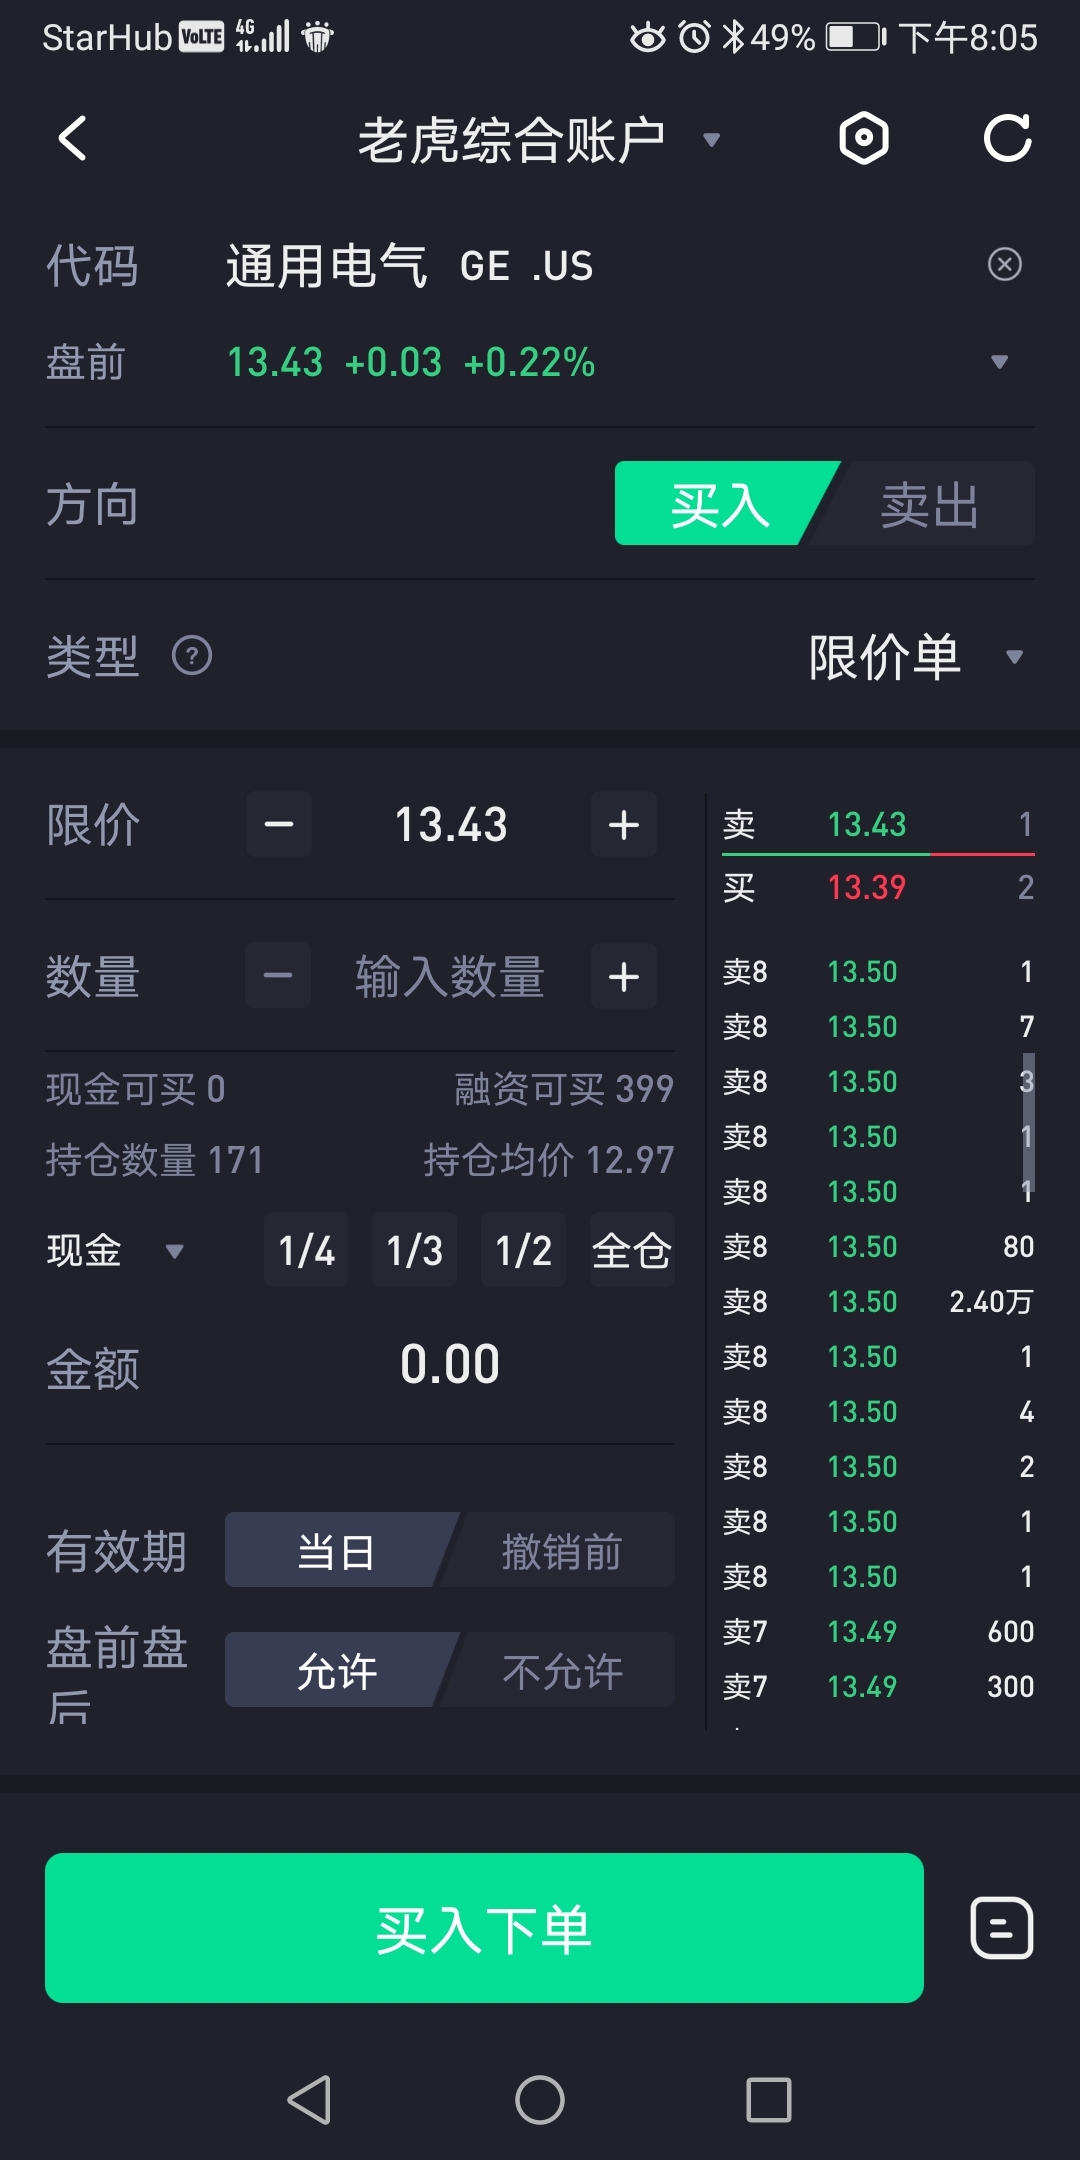Viewport: 1080px width, 2160px height.
Task: Select the 卖8 row with volume 2
Action: (x=878, y=1467)
